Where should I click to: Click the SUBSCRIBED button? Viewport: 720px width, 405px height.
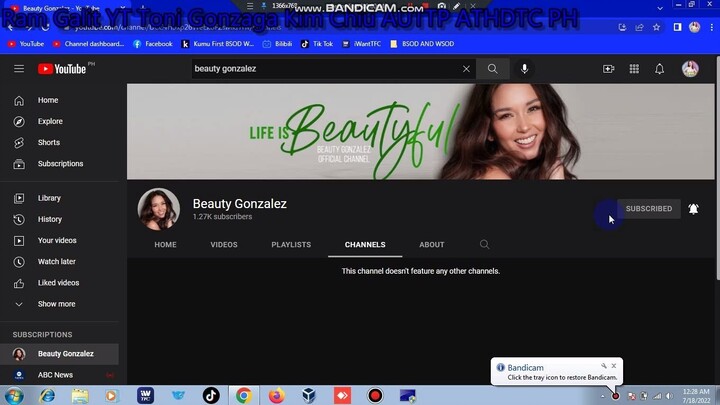coord(649,208)
